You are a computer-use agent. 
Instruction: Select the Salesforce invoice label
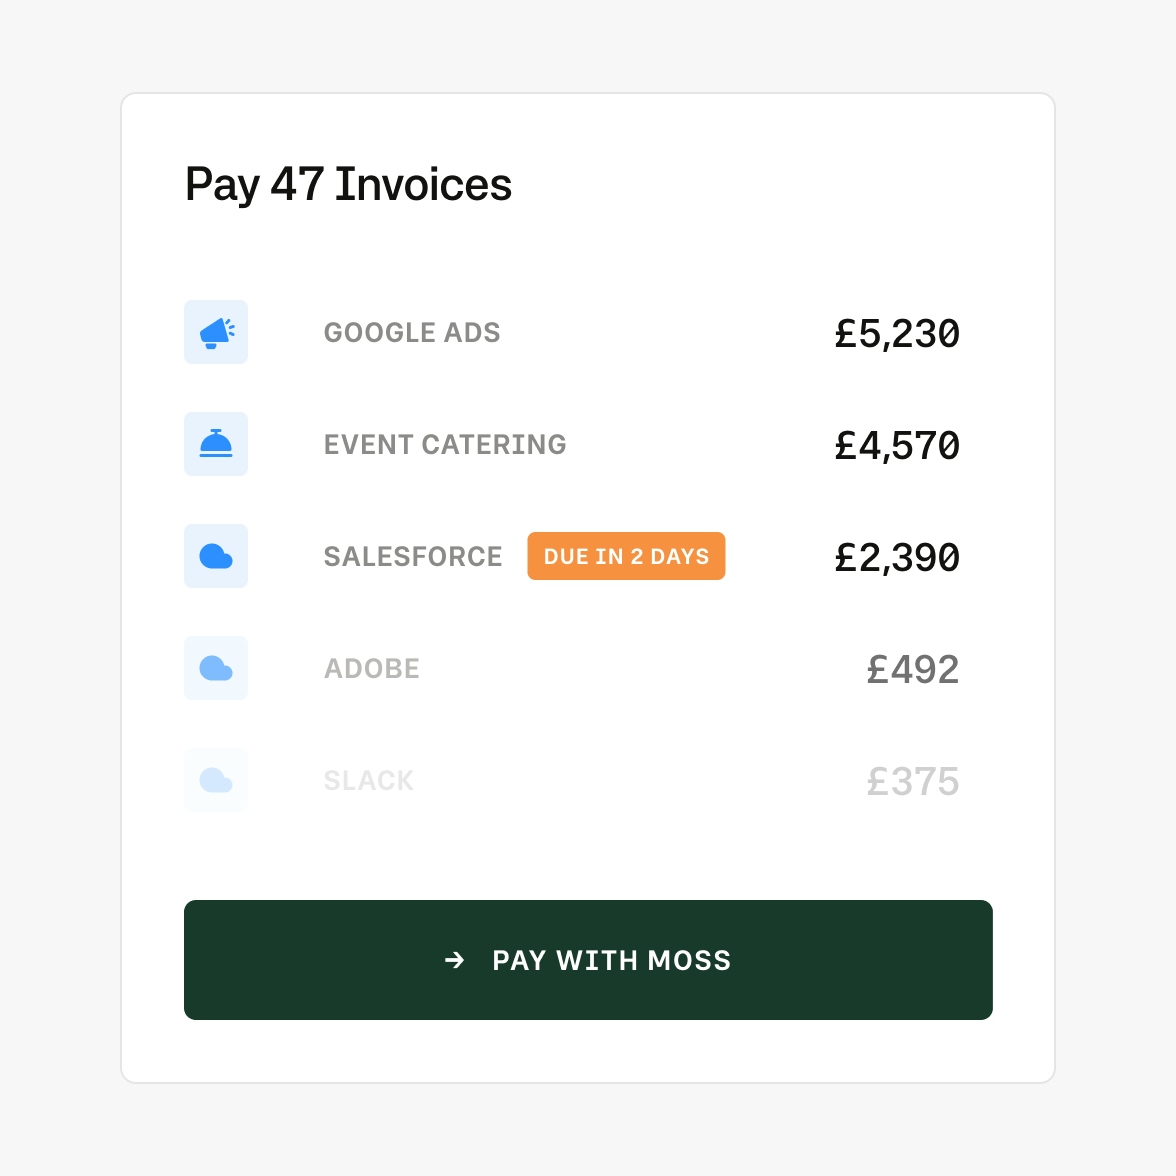[x=413, y=557]
